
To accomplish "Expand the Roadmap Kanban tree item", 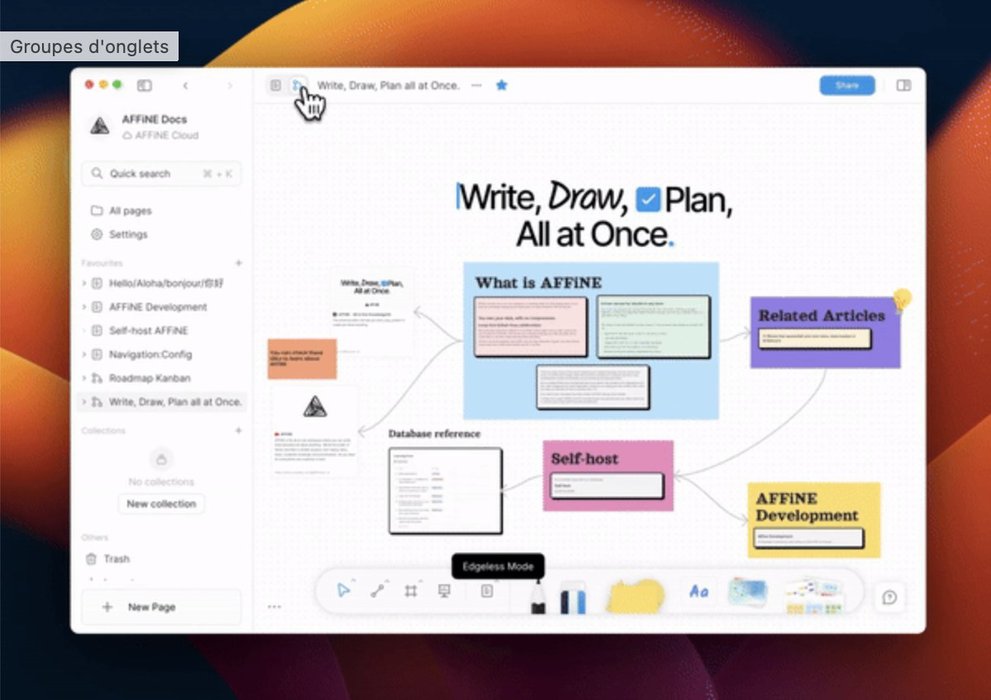I will pyautogui.click(x=84, y=379).
